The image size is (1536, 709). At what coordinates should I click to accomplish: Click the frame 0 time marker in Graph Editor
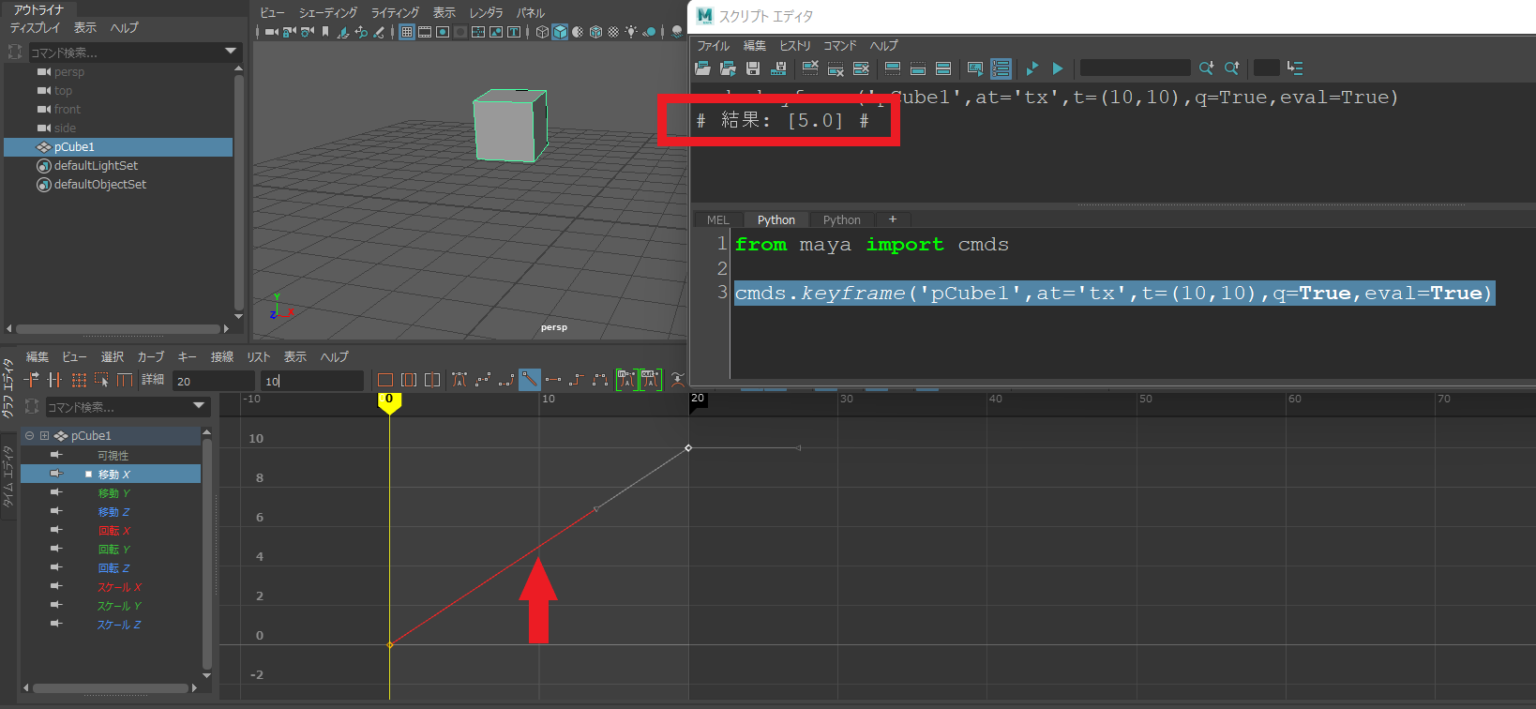[389, 398]
